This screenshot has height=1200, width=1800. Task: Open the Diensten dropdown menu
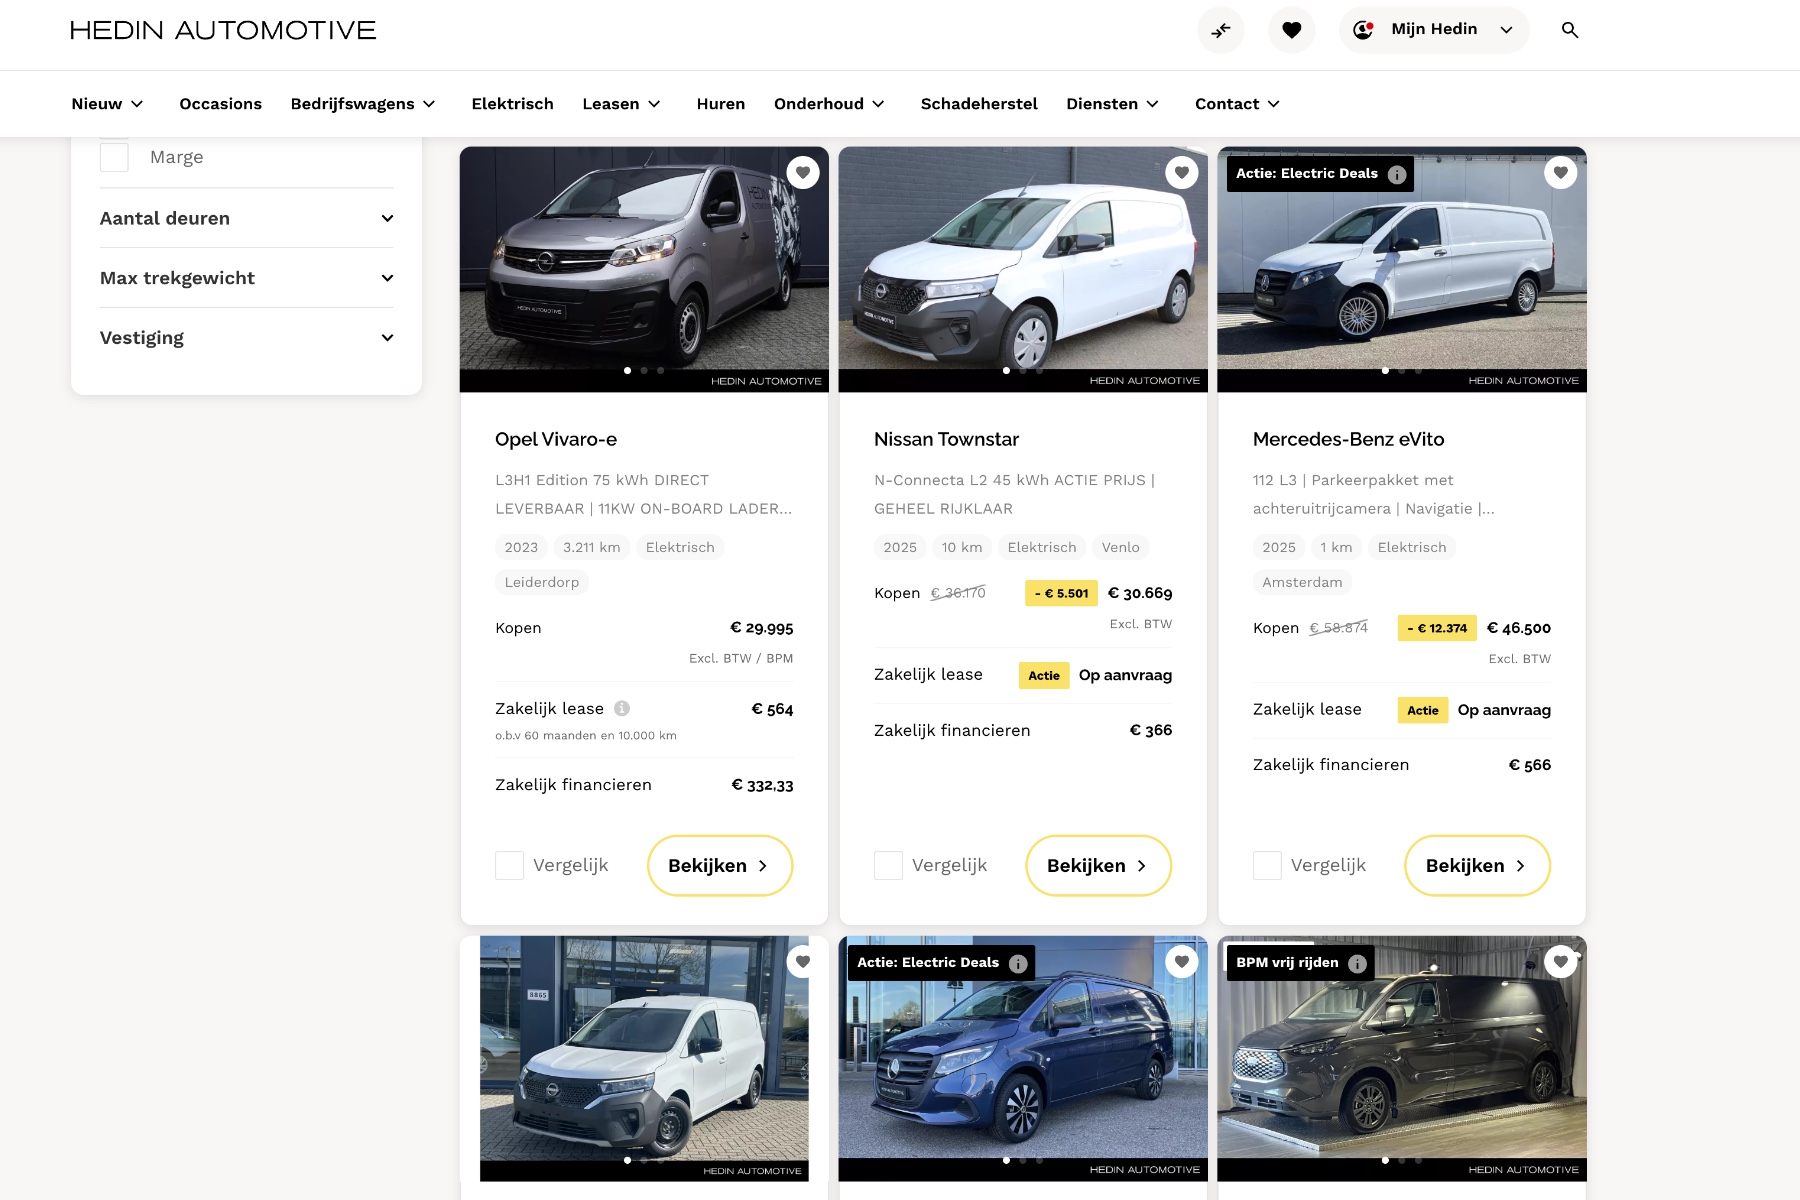[1113, 104]
